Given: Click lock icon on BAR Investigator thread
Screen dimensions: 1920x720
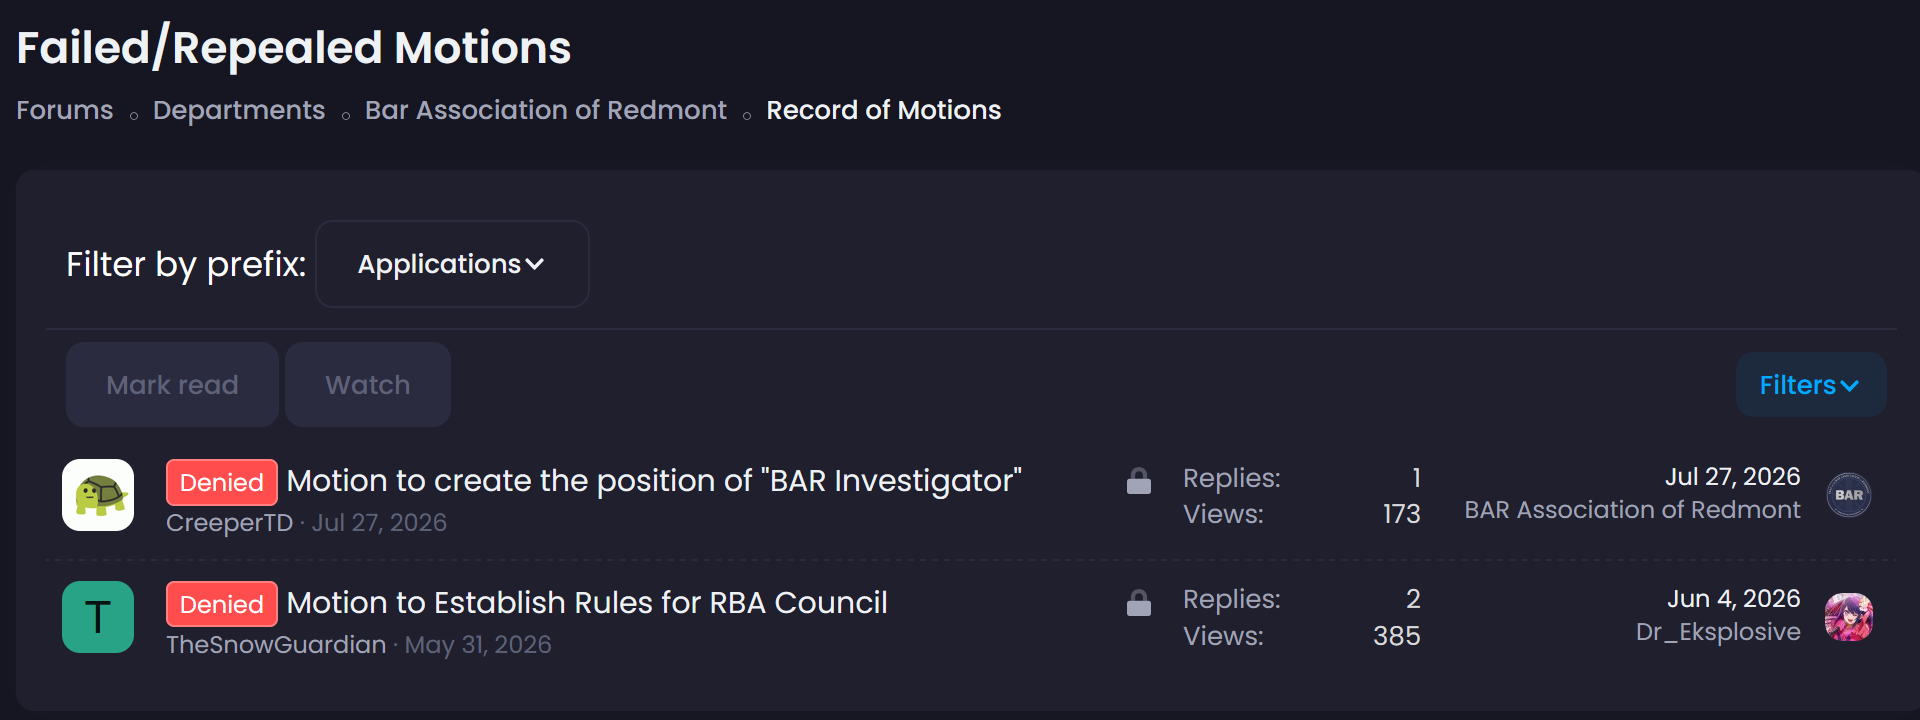Looking at the screenshot, I should pyautogui.click(x=1139, y=481).
